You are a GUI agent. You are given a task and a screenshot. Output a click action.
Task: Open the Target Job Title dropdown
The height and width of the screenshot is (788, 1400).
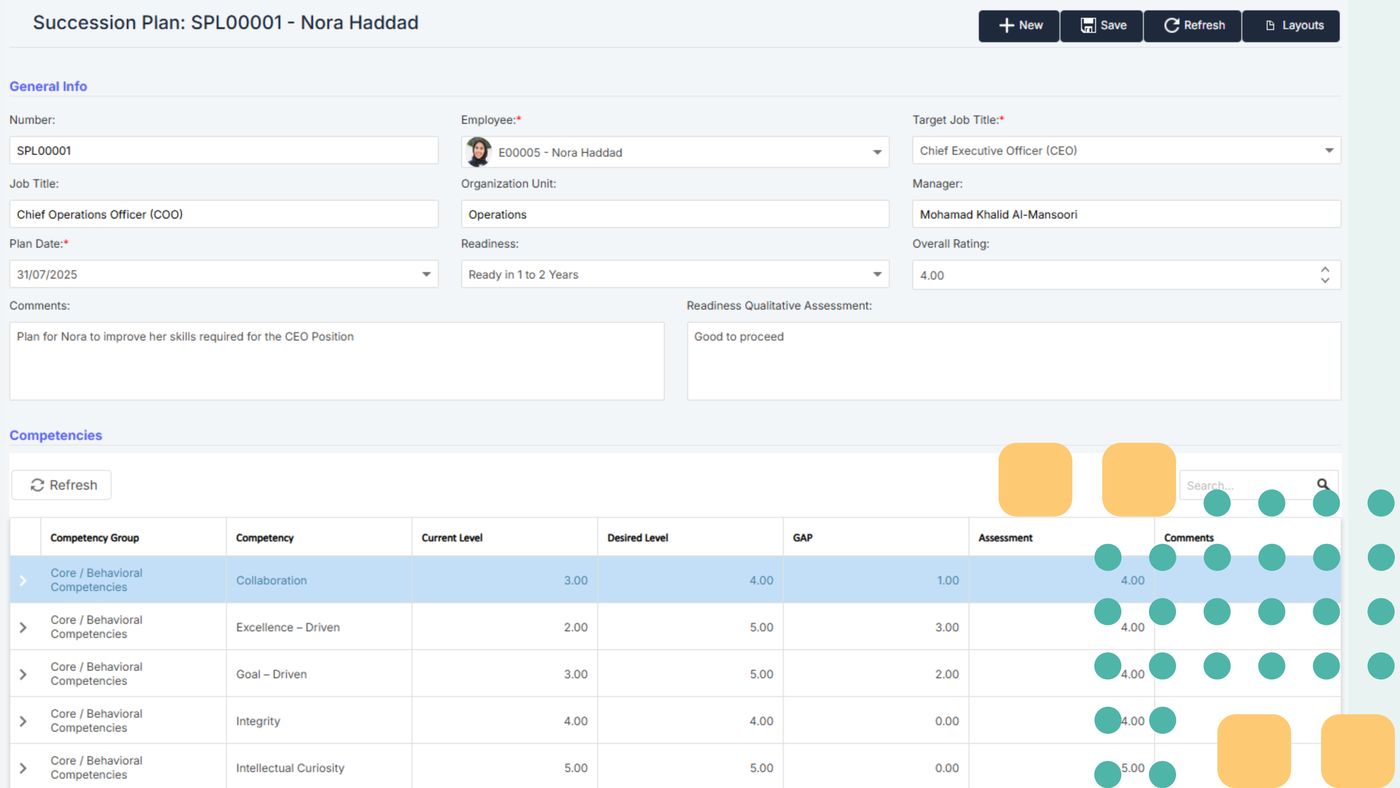(x=1329, y=151)
